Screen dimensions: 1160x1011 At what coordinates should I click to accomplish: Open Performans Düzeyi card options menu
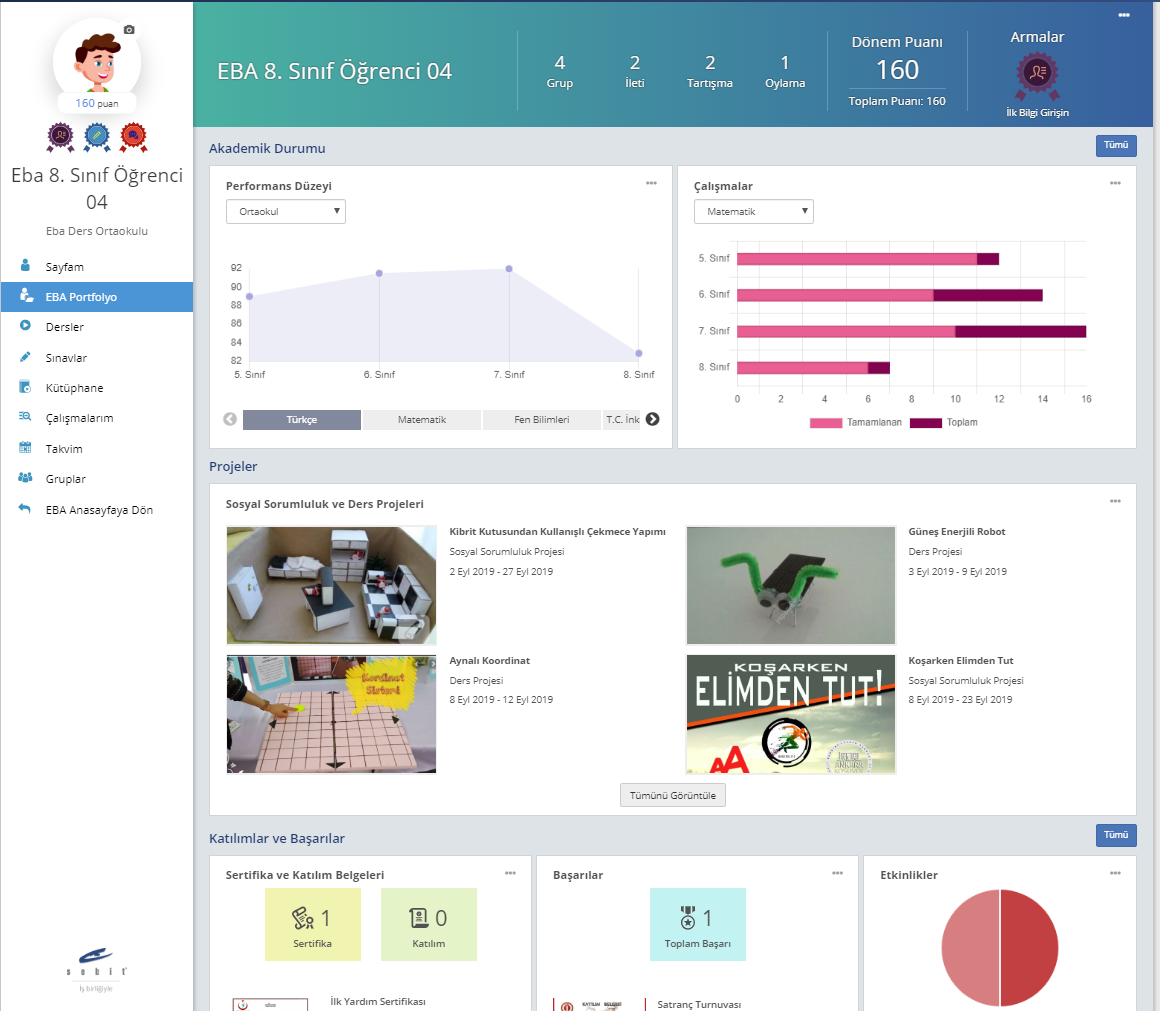(651, 183)
